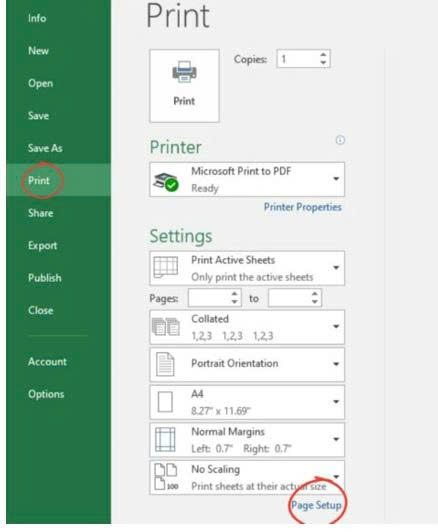Viewport: 438px width, 532px height.
Task: Click the large Print button with printer icon
Action: click(184, 86)
